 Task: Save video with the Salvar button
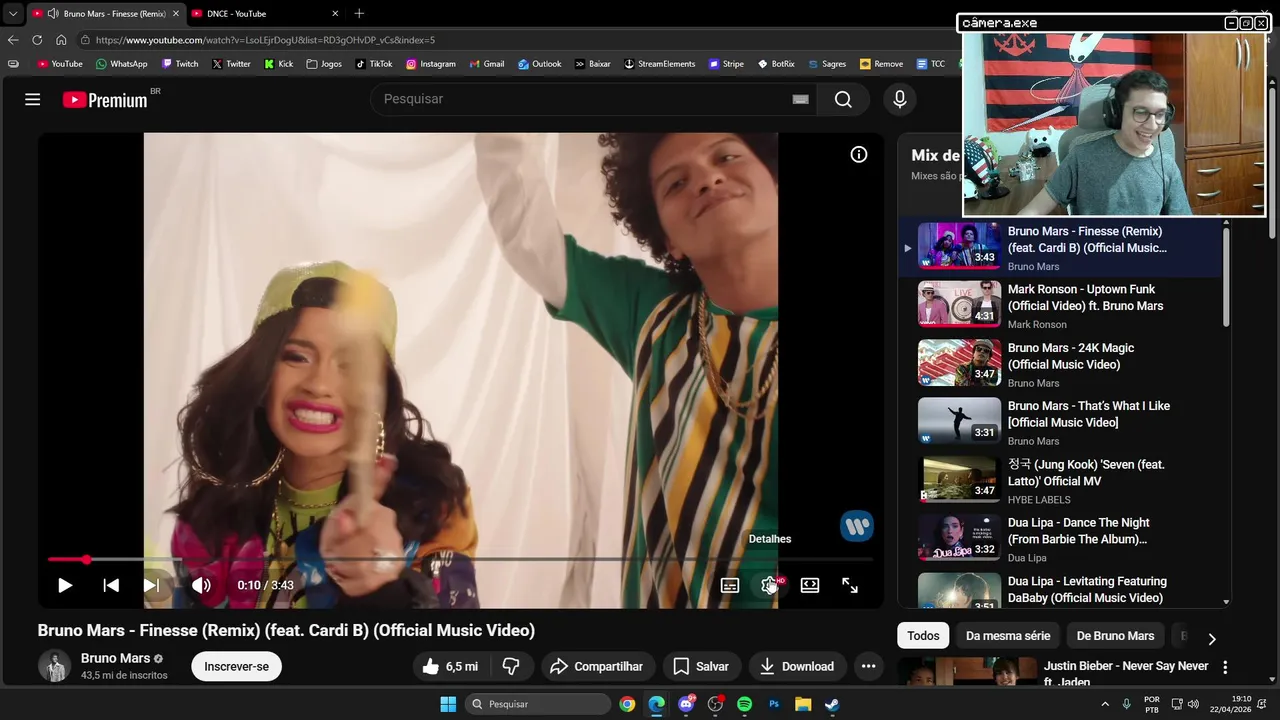[x=701, y=666]
